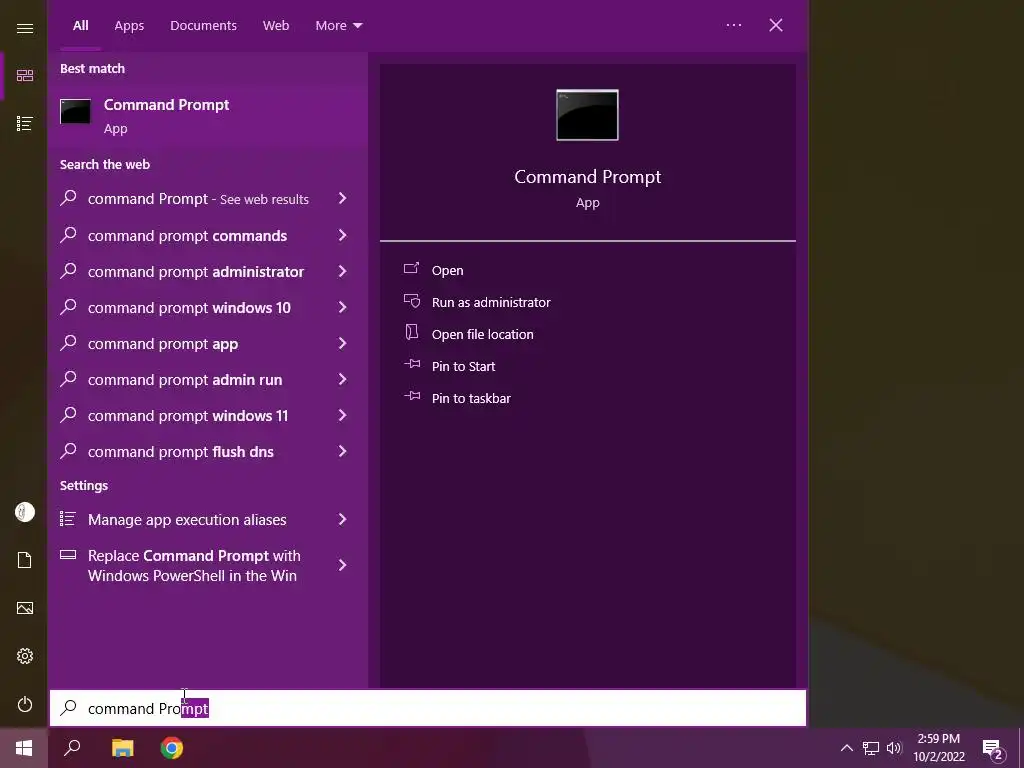This screenshot has height=768, width=1024.
Task: Open the hamburger menu in Start sidebar
Action: tap(25, 28)
